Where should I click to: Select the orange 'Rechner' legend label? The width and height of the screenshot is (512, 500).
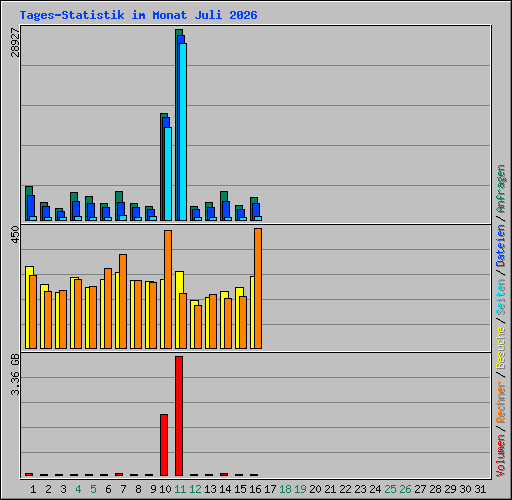click(501, 402)
